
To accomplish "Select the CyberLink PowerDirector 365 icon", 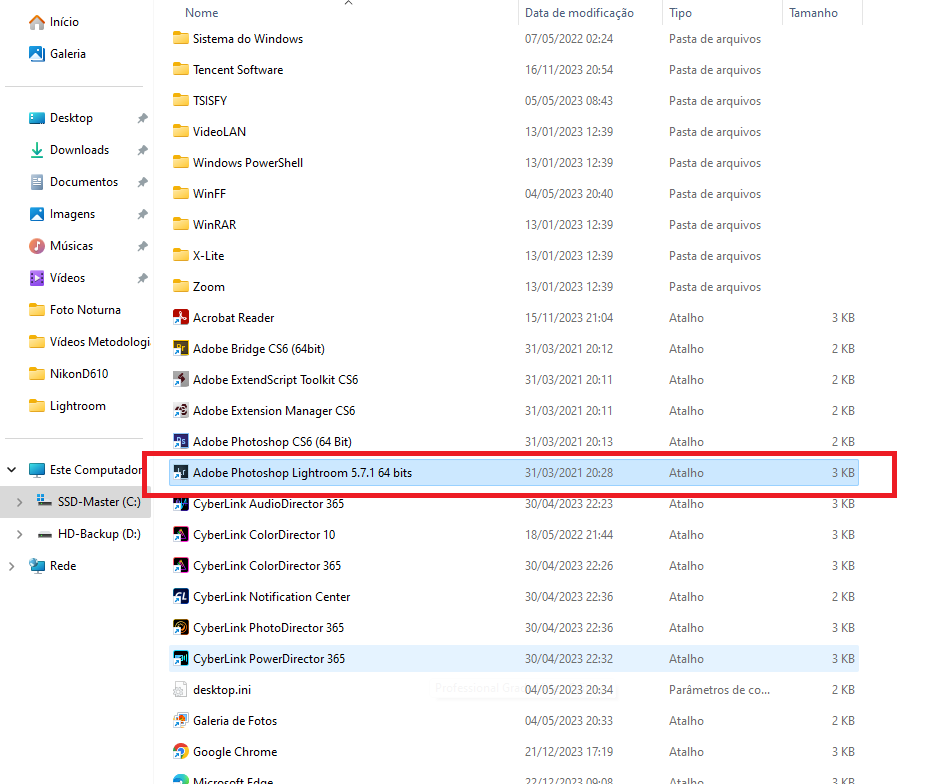I will point(180,659).
